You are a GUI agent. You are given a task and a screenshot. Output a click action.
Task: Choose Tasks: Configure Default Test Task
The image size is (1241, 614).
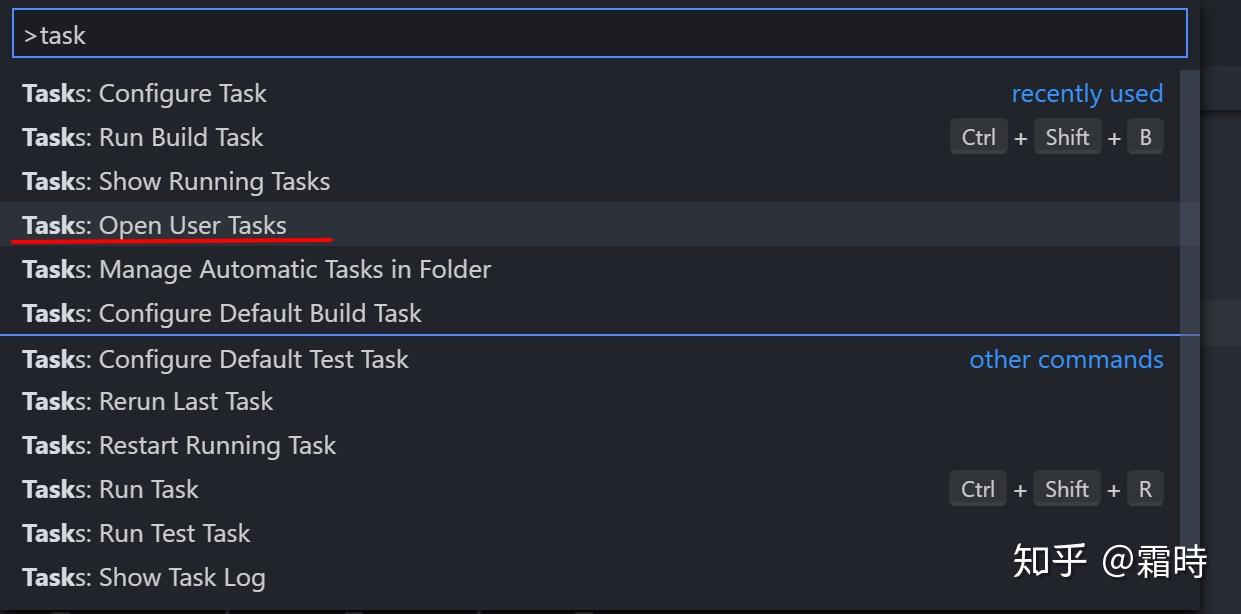(x=215, y=359)
